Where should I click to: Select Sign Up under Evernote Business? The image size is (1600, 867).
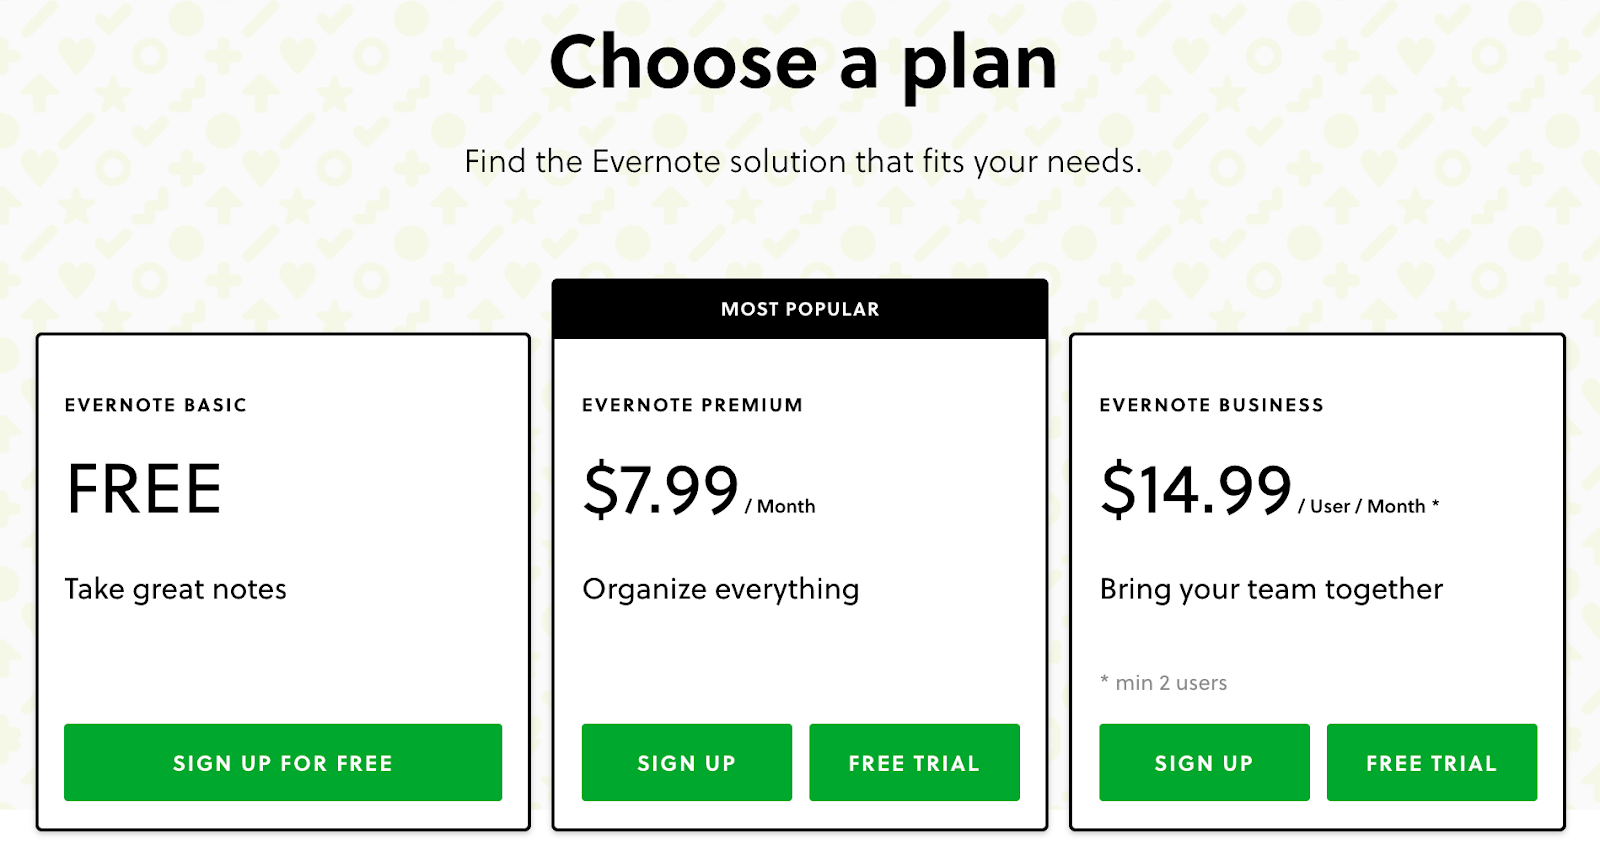click(1204, 762)
